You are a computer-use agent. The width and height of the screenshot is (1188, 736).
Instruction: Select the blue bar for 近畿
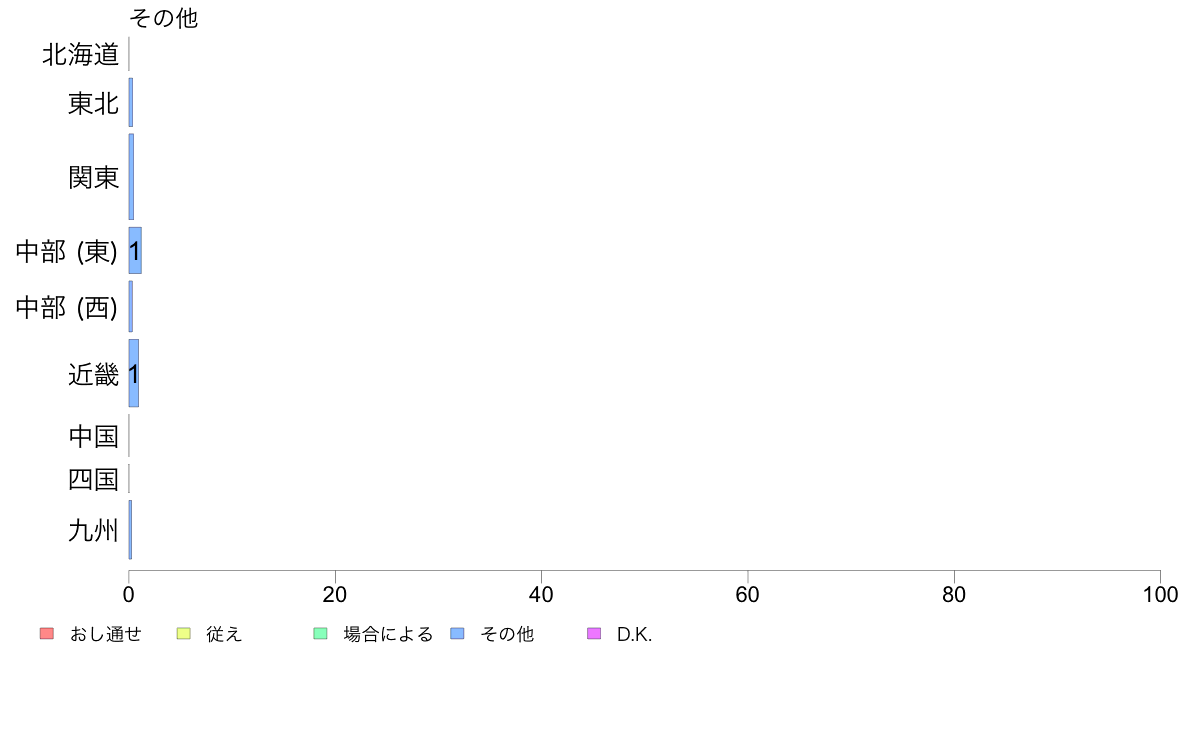click(134, 373)
